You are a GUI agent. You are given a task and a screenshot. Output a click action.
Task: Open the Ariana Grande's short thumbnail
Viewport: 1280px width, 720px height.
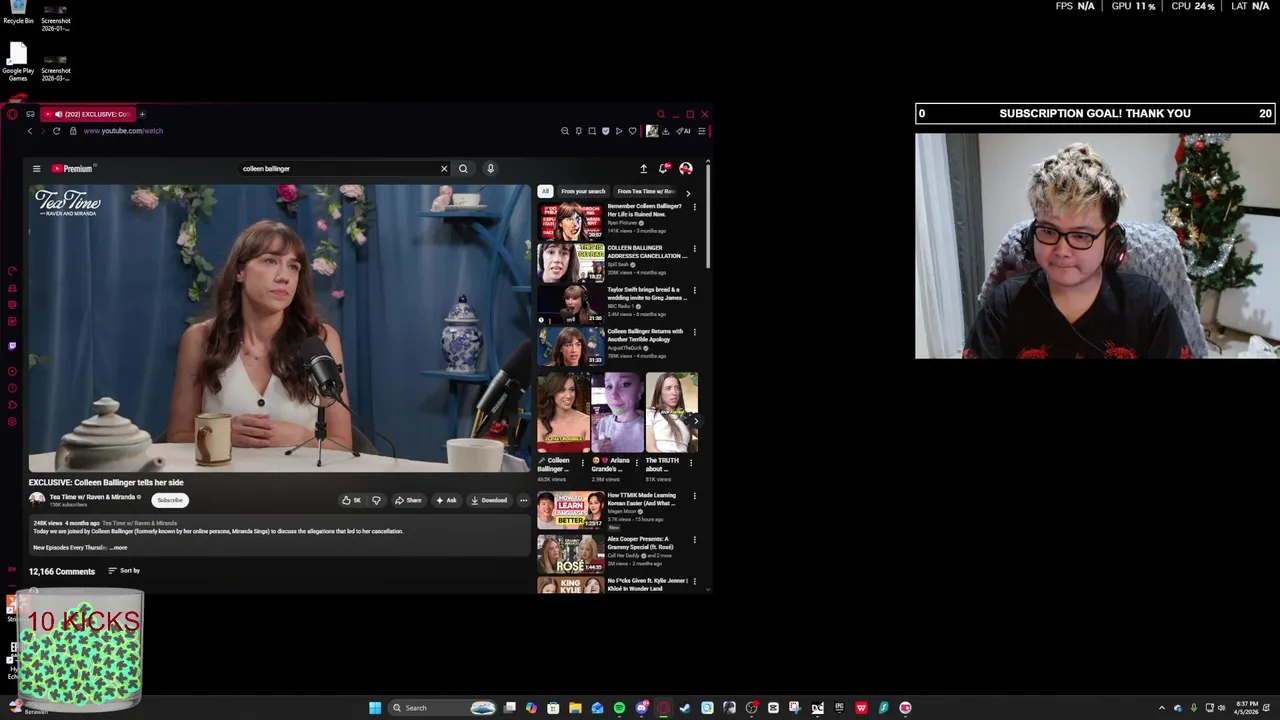coord(617,412)
